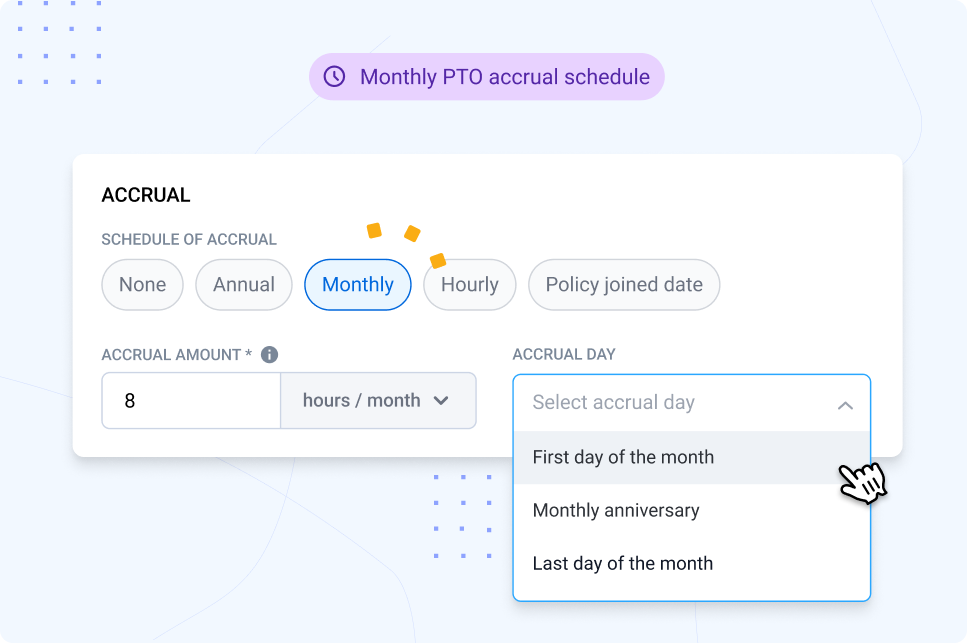Click the "Monthly PTO accrual schedule" badge

[x=486, y=76]
